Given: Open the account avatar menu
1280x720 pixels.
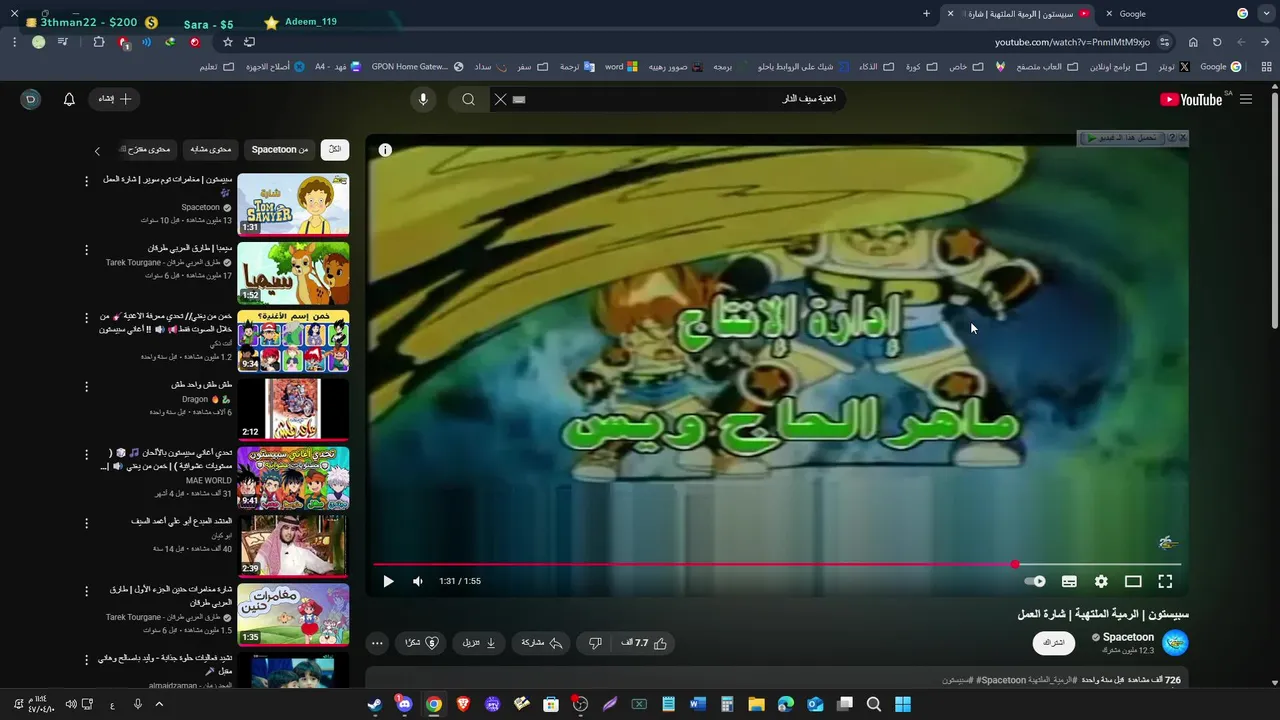Looking at the screenshot, I should (31, 99).
